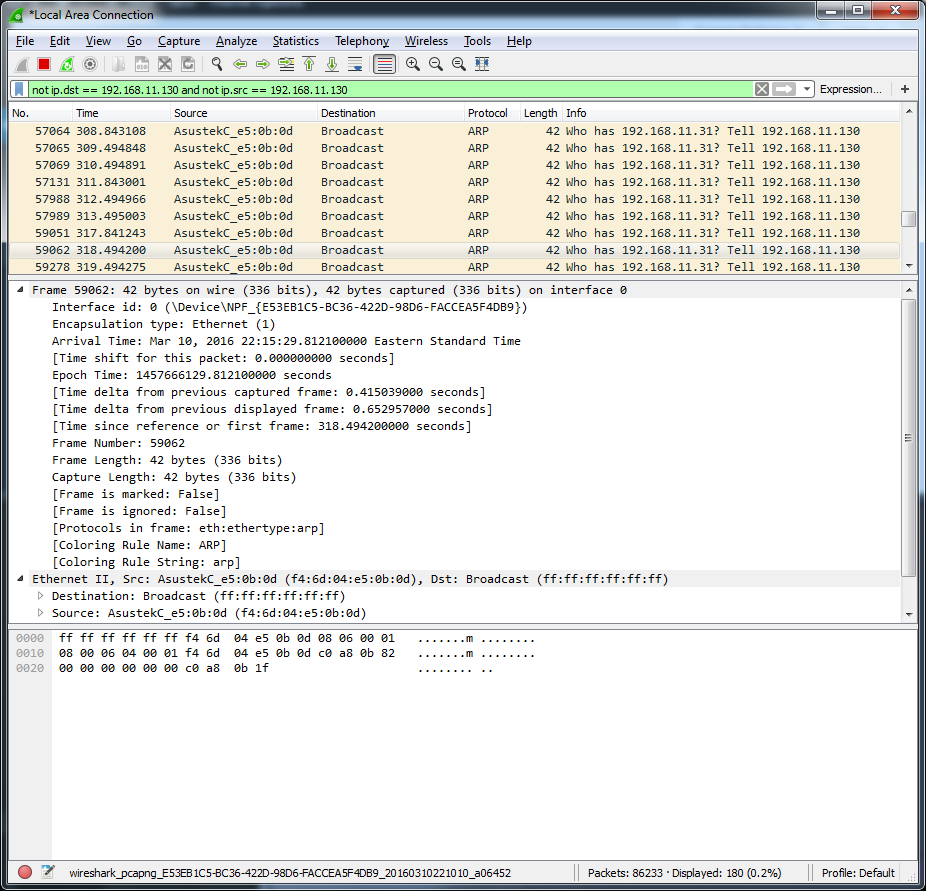Select hex bytes row at offset 0010
The width and height of the screenshot is (926, 891).
pos(227,653)
